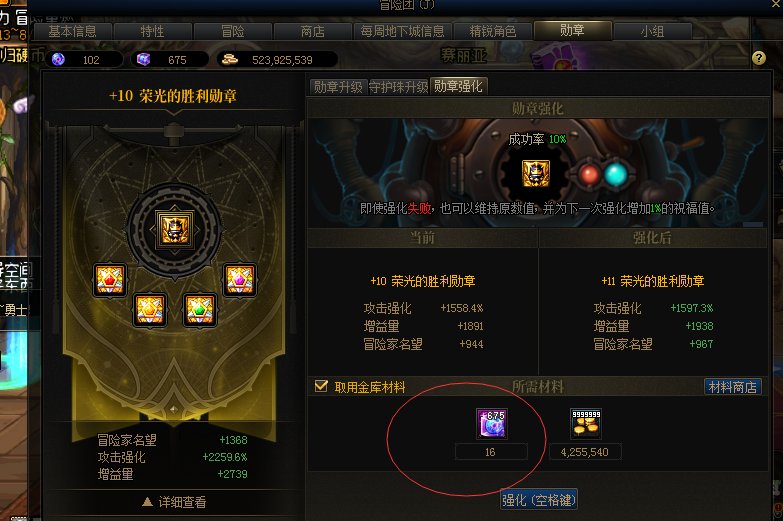Click the gold coins cost icon
This screenshot has height=521, width=783.
[586, 424]
